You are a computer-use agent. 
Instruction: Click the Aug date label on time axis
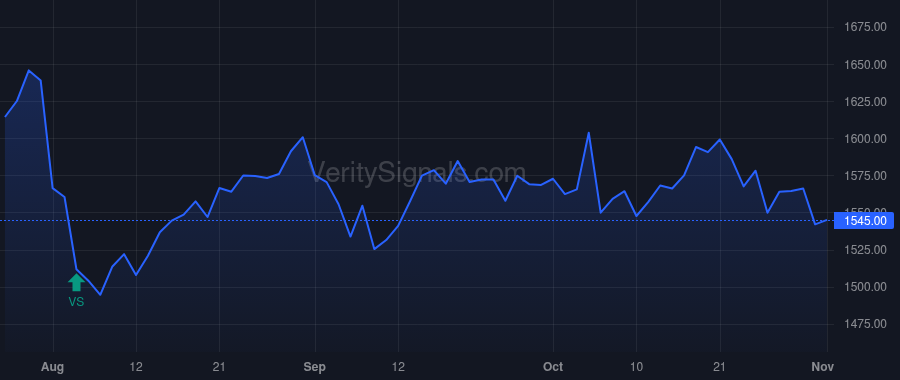(53, 367)
